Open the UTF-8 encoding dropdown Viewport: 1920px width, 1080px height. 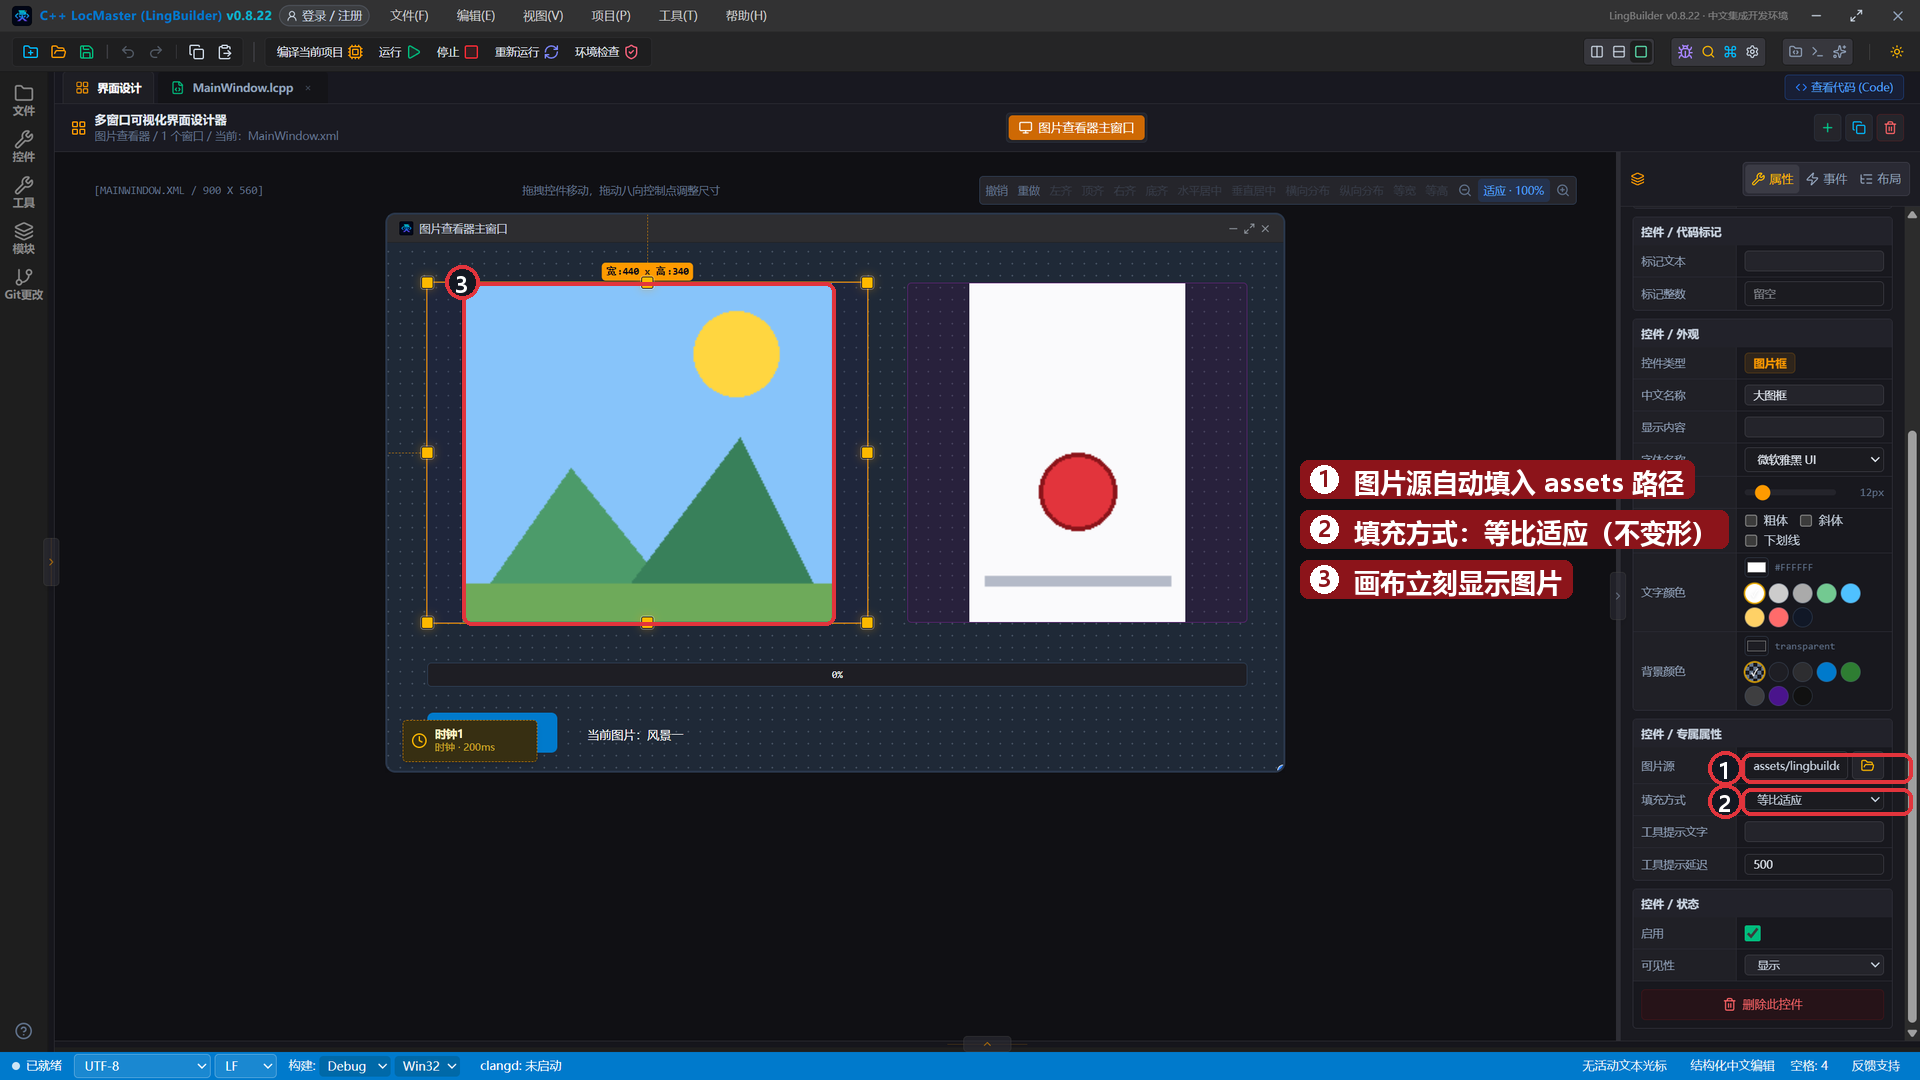click(142, 1066)
